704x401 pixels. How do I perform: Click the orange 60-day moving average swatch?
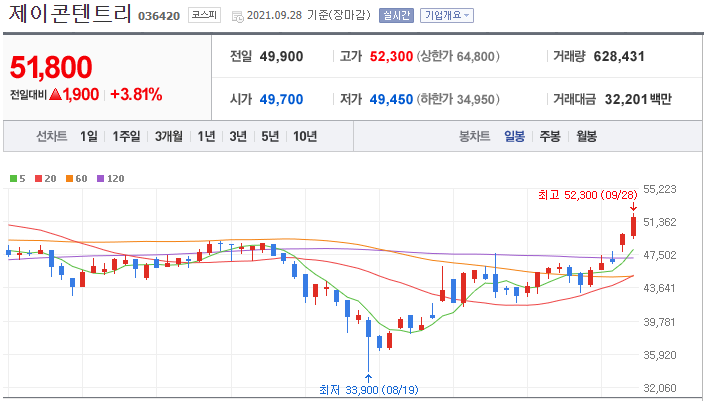[69, 179]
